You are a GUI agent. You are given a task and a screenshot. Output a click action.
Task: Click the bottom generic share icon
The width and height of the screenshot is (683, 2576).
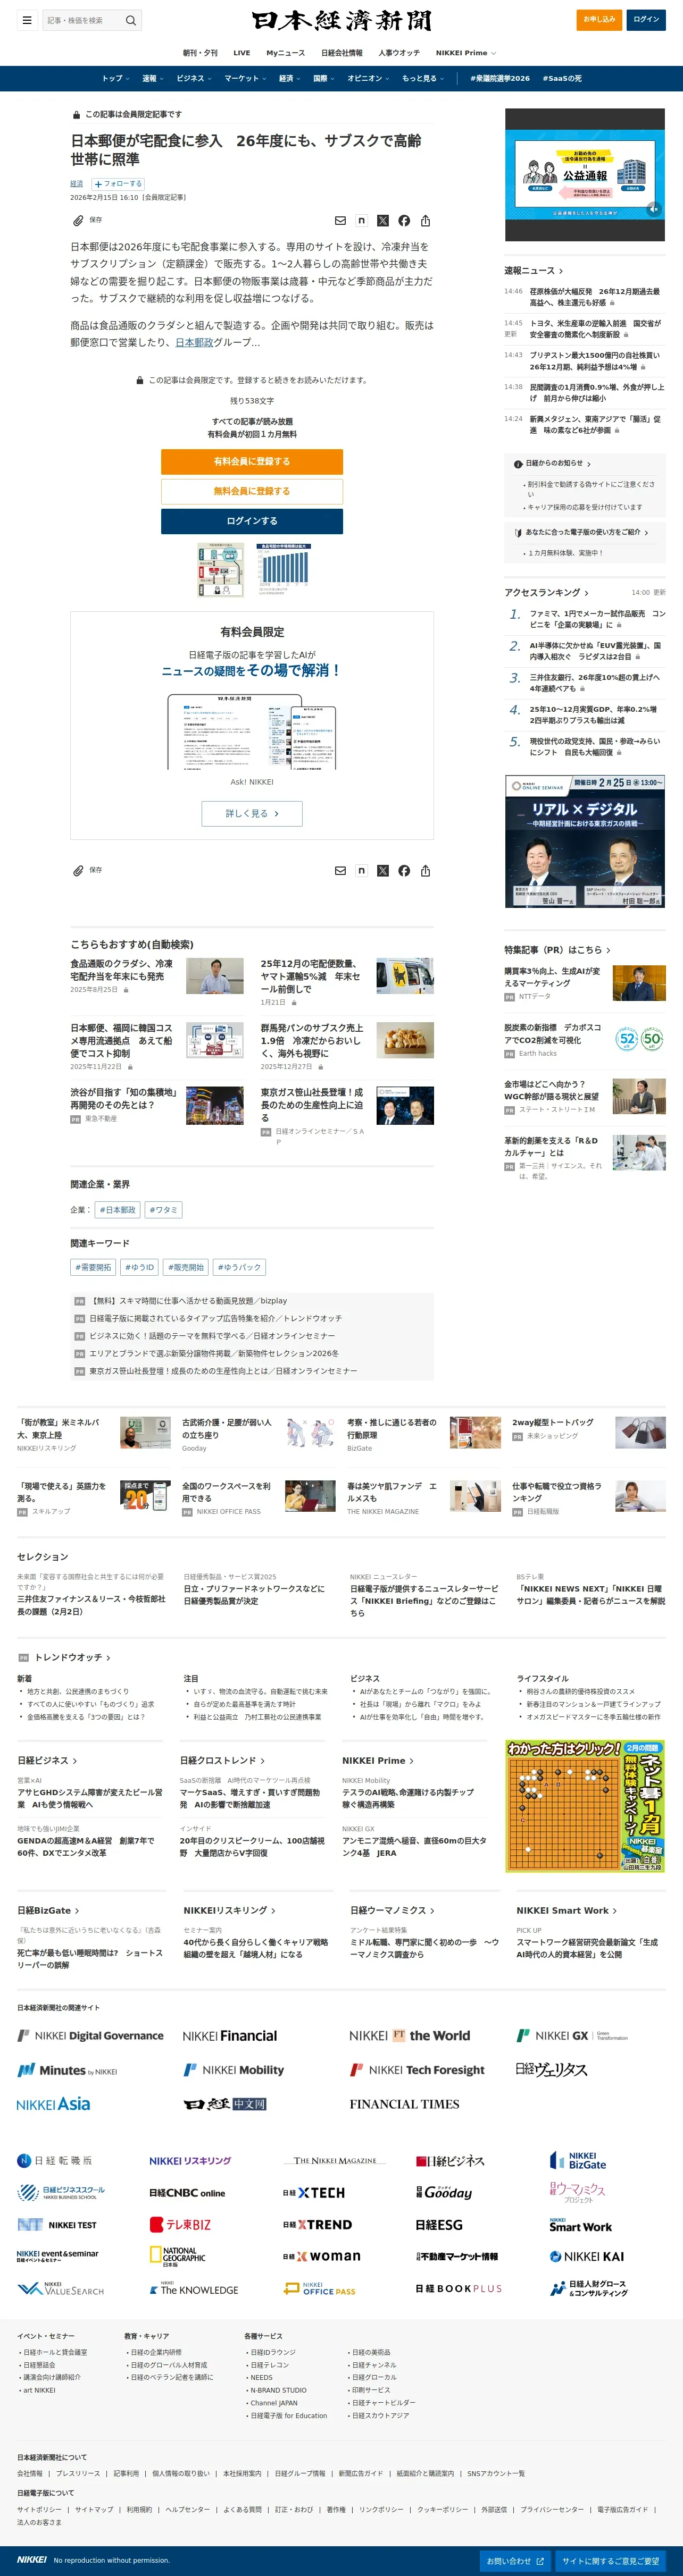click(425, 871)
